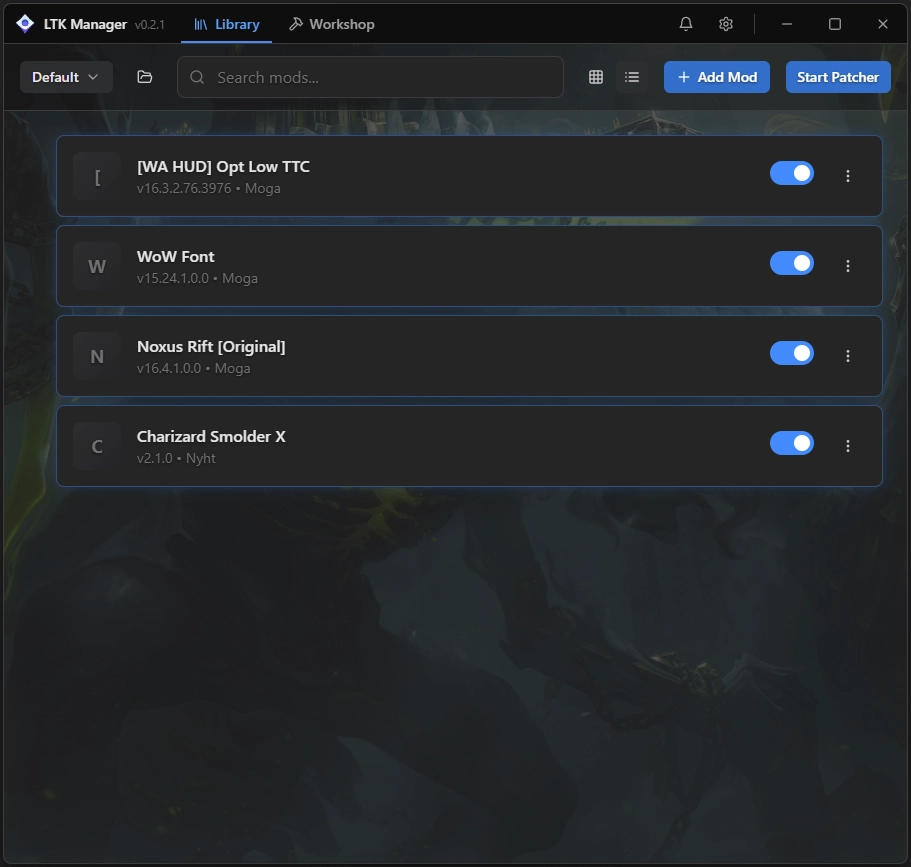
Task: Select the Noxus Rift [Original] title
Action: click(x=211, y=346)
